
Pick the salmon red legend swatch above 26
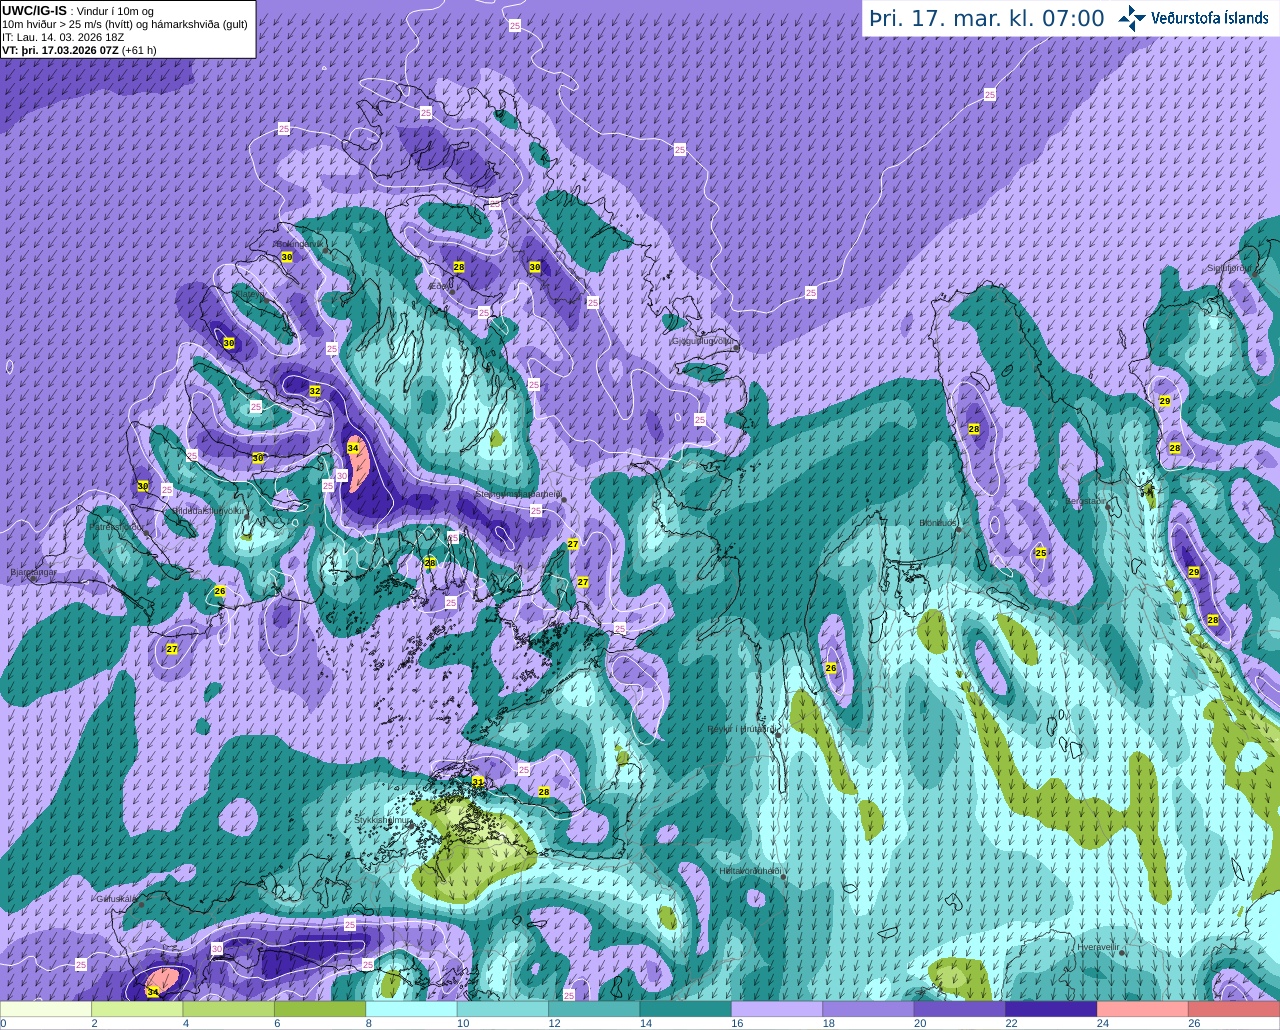tap(1233, 1009)
